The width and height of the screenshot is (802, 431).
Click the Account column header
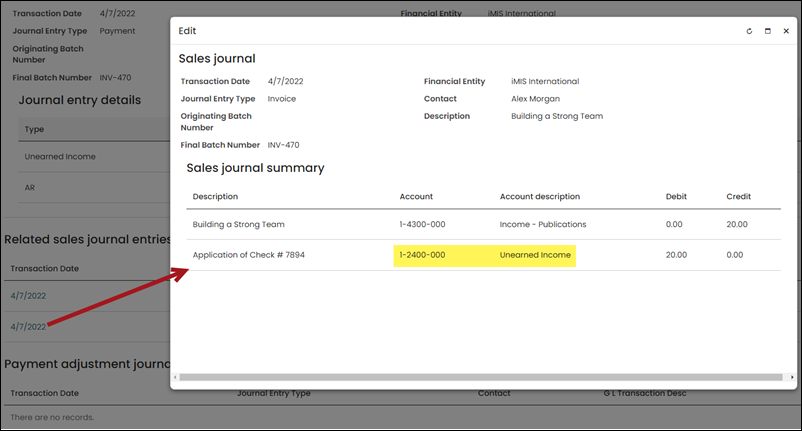[416, 196]
